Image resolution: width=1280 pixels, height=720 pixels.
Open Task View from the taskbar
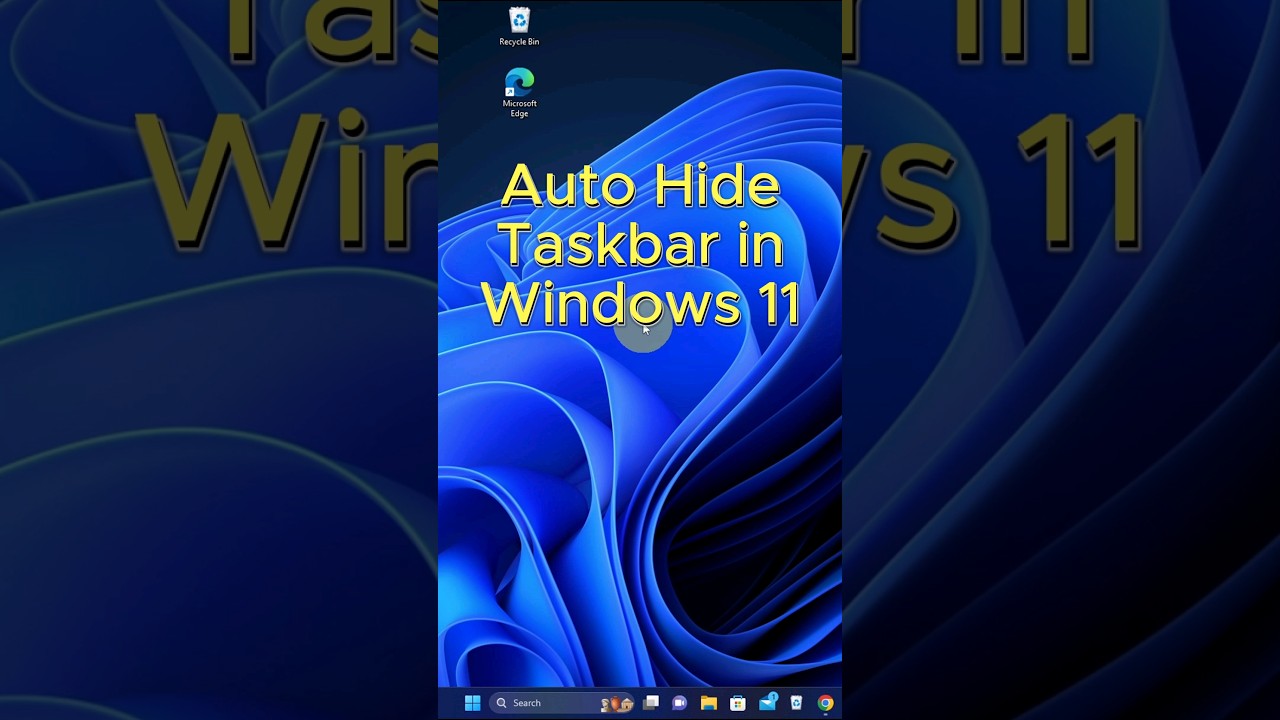(651, 703)
